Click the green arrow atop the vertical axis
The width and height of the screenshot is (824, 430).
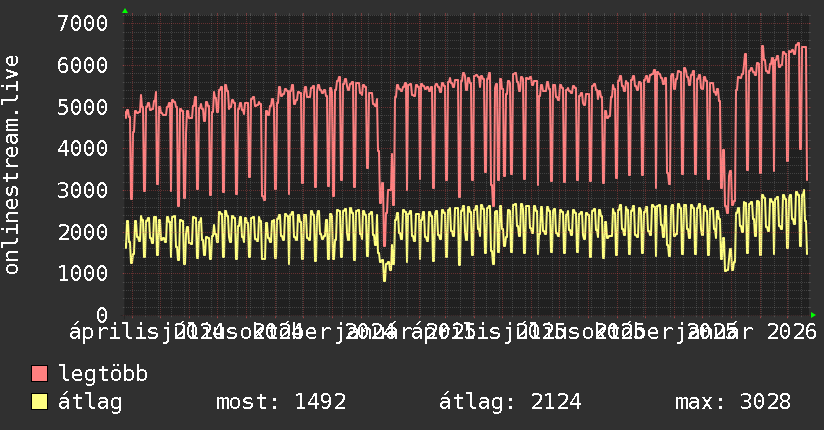(124, 11)
